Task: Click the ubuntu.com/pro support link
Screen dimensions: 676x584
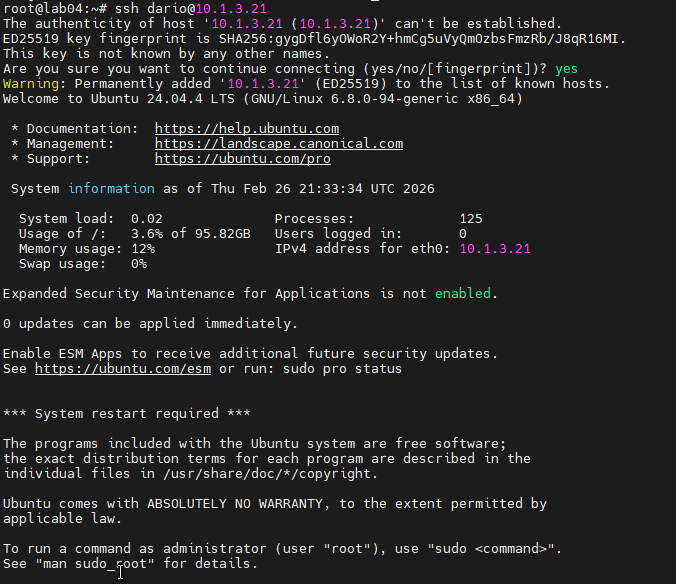Action: pyautogui.click(x=242, y=159)
